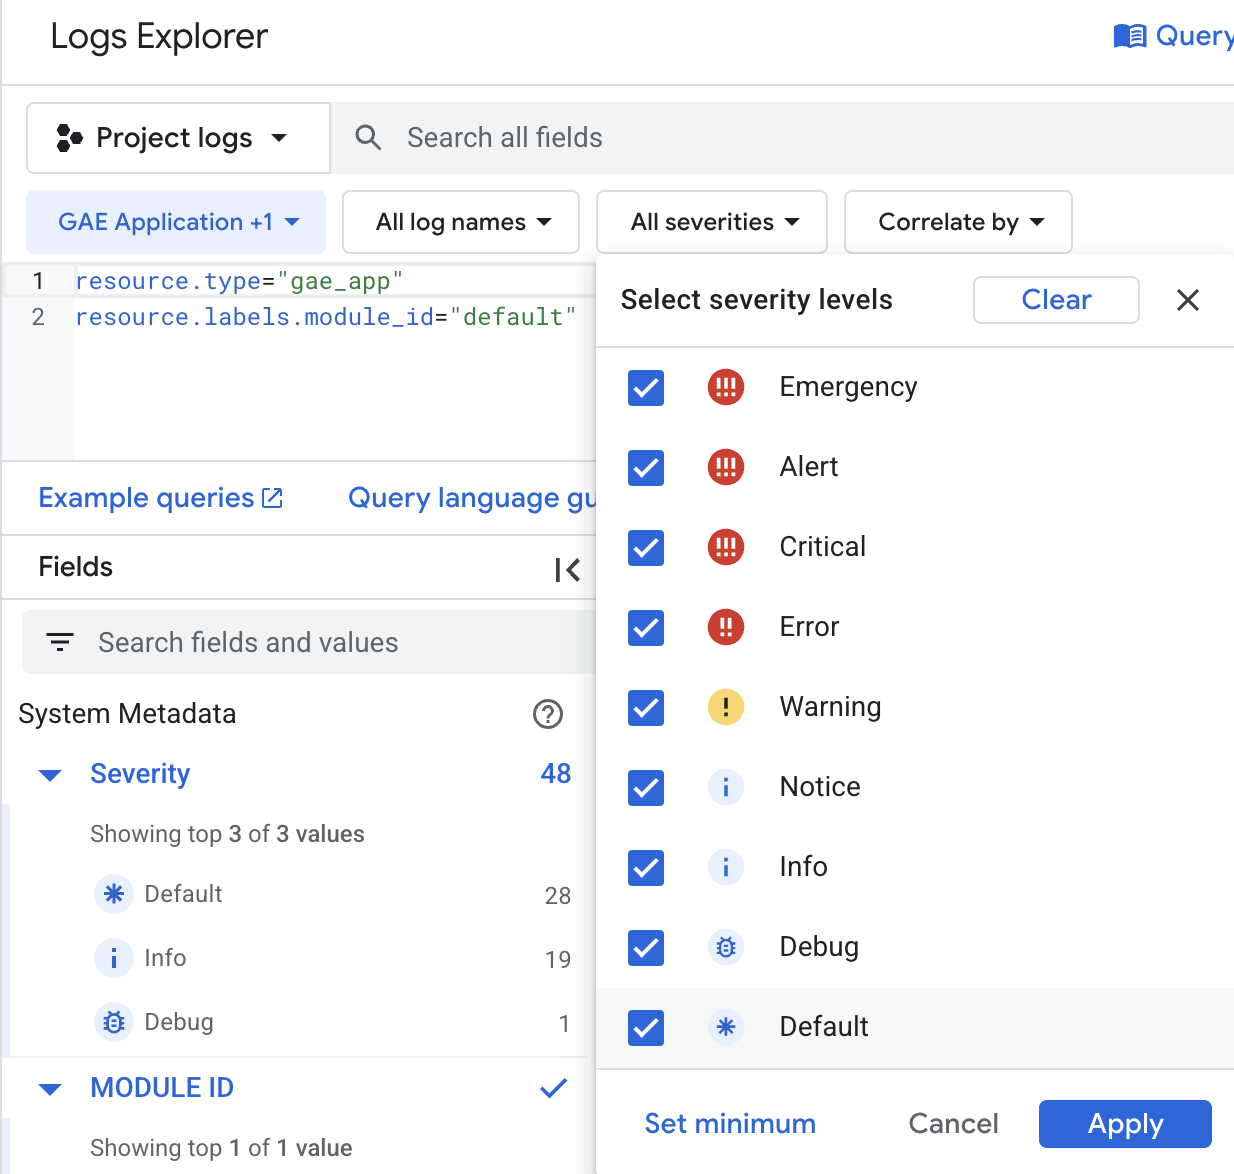
Task: Click the Search fields and values input
Action: pos(309,642)
